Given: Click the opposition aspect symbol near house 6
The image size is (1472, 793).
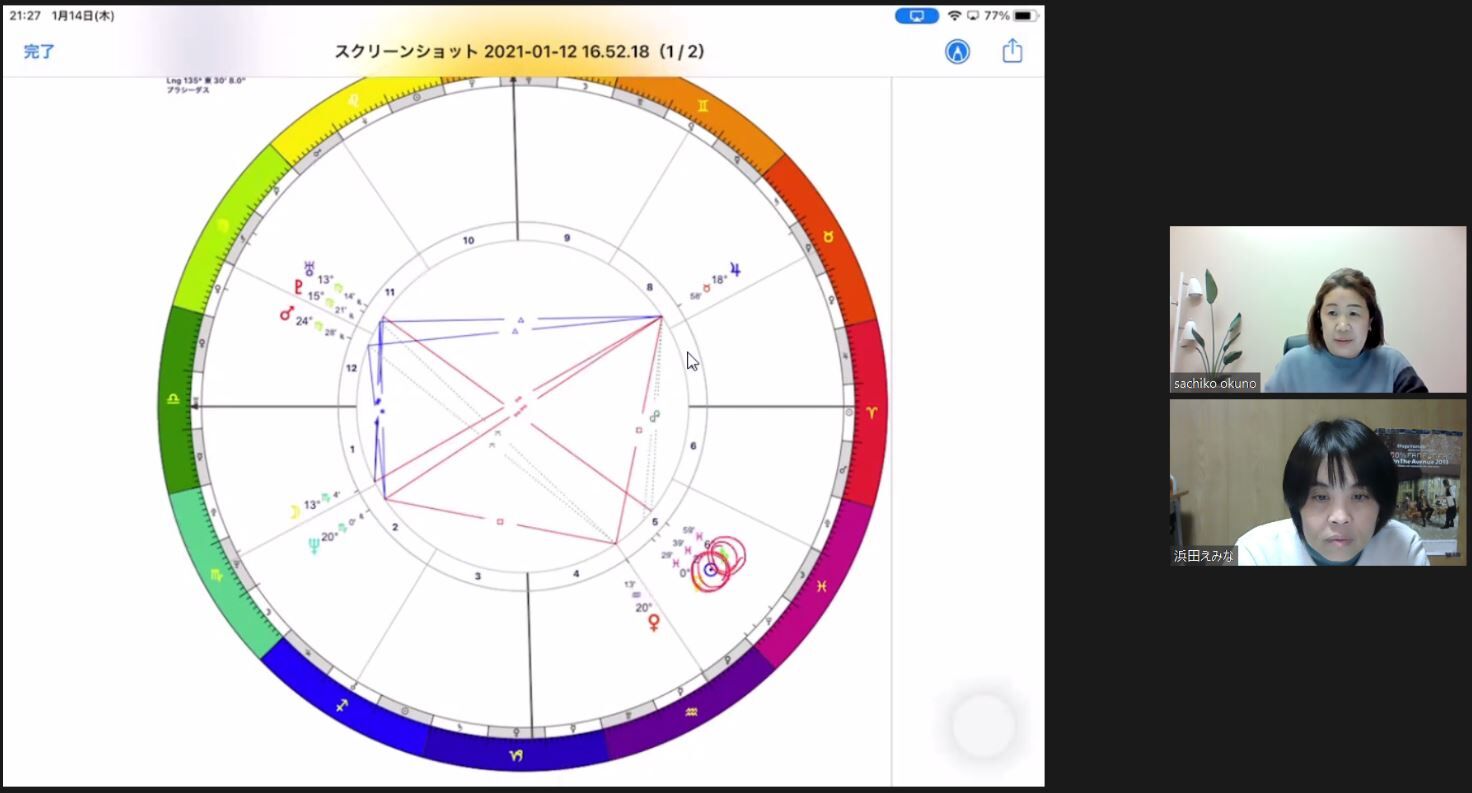Looking at the screenshot, I should click(x=655, y=414).
